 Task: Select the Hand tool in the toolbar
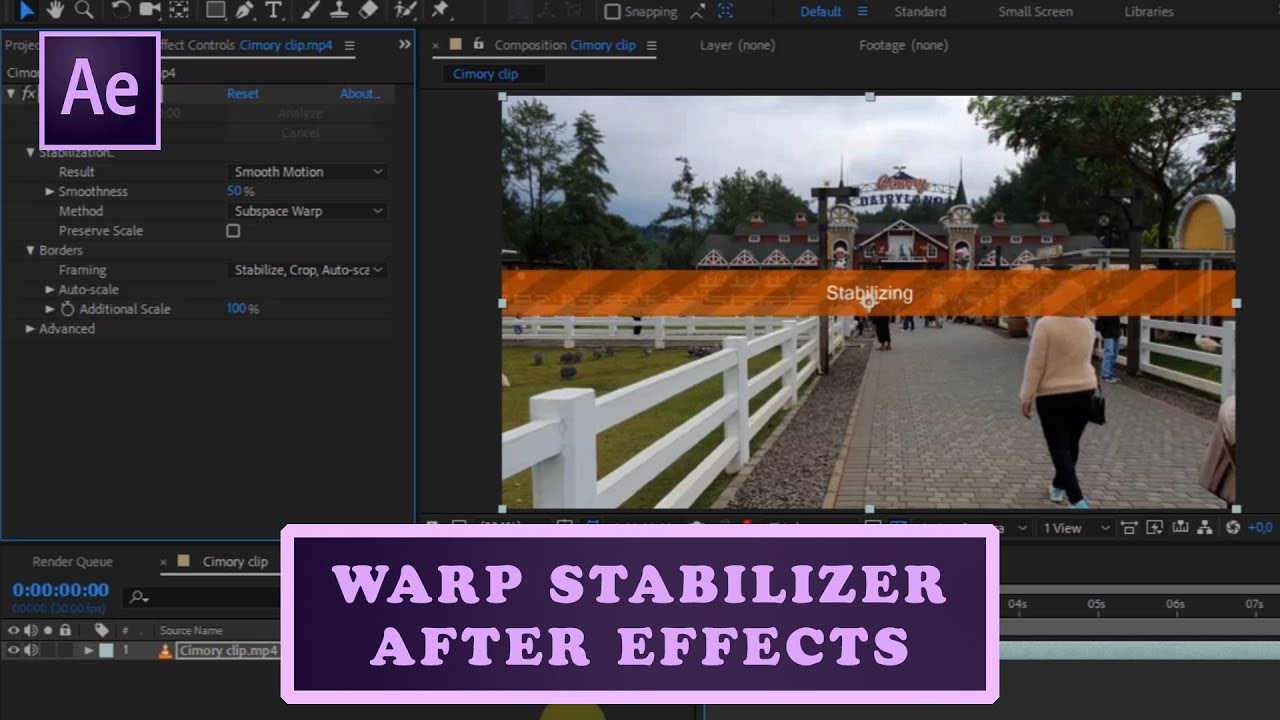pos(55,11)
